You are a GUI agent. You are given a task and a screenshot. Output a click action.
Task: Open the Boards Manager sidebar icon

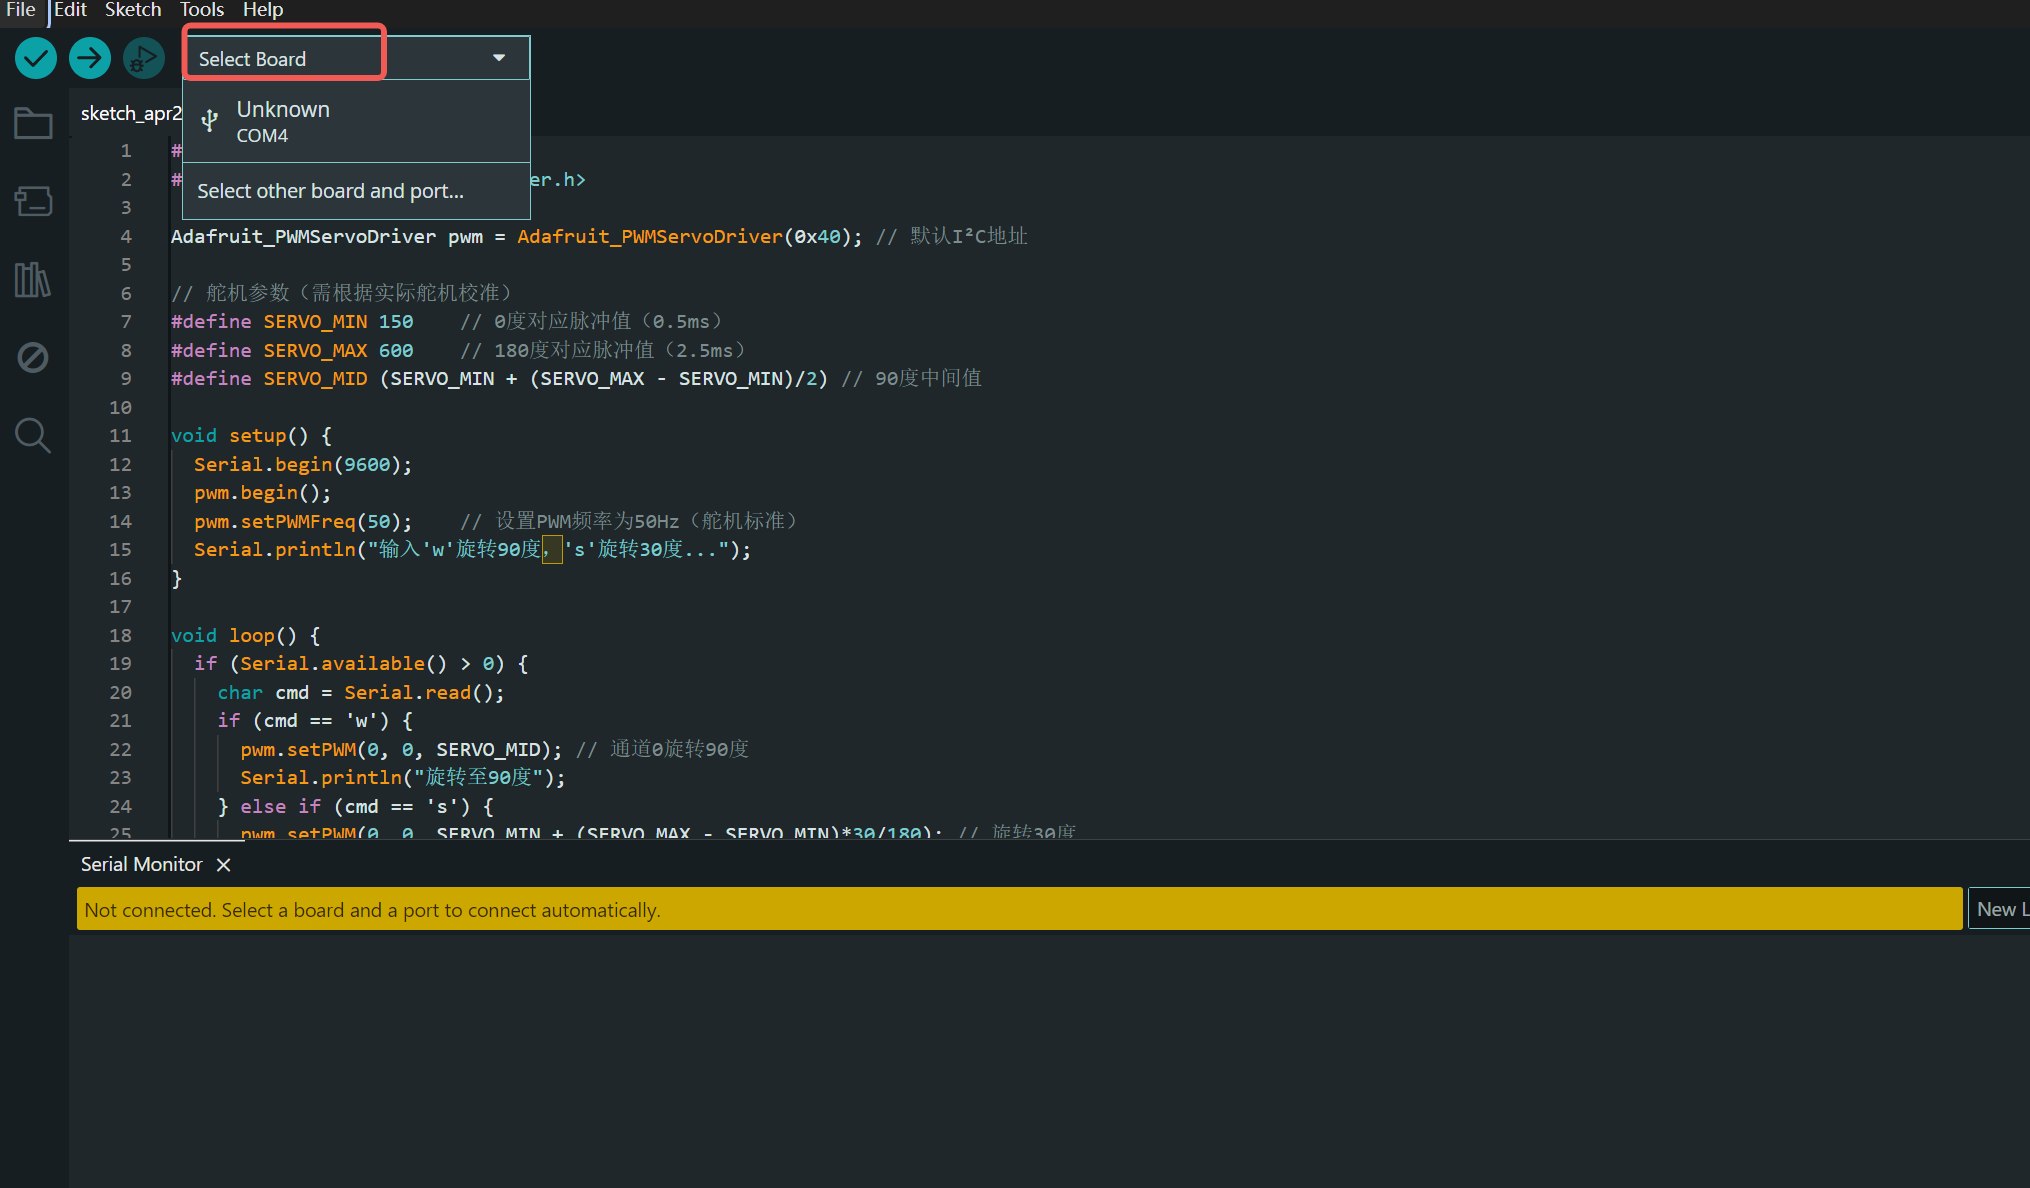33,201
